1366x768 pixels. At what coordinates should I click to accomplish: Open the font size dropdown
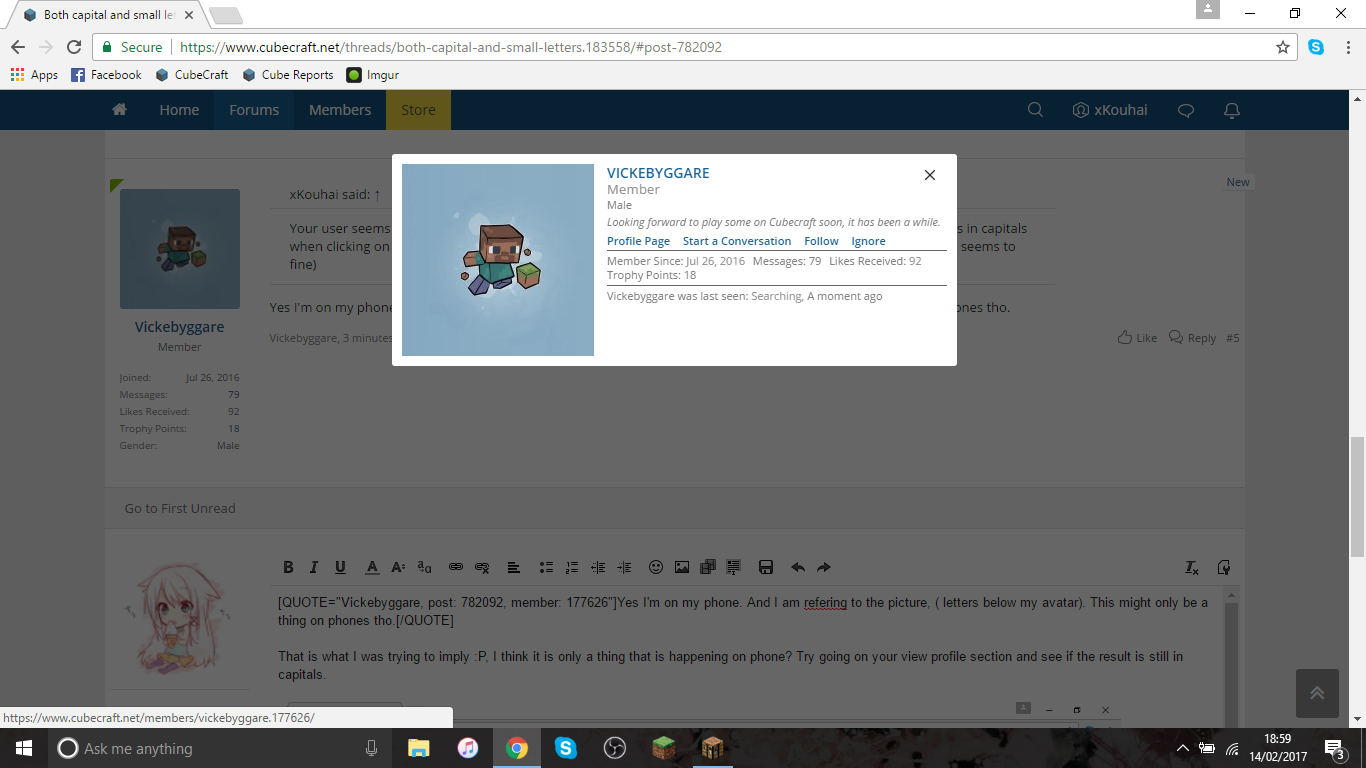click(398, 567)
